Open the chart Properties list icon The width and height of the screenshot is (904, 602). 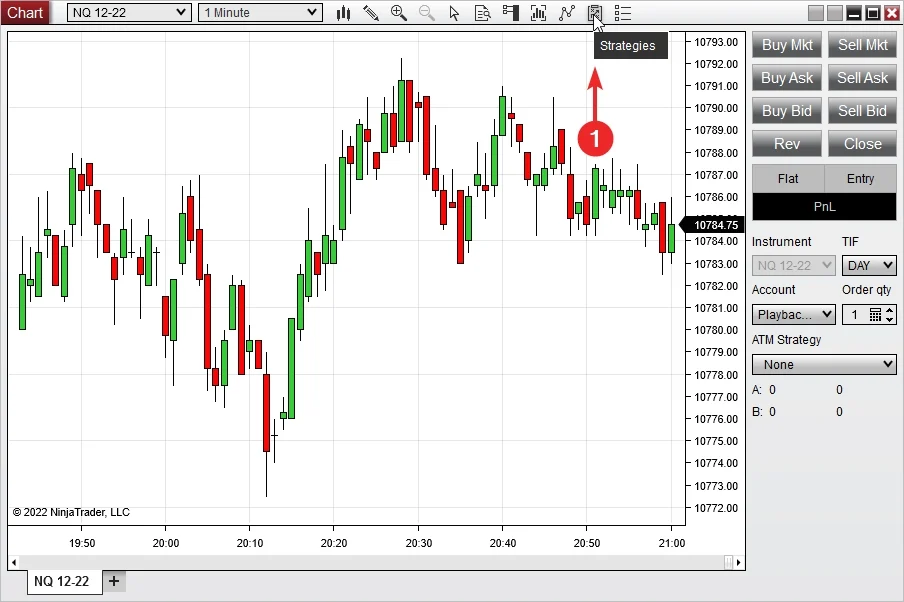tap(623, 13)
